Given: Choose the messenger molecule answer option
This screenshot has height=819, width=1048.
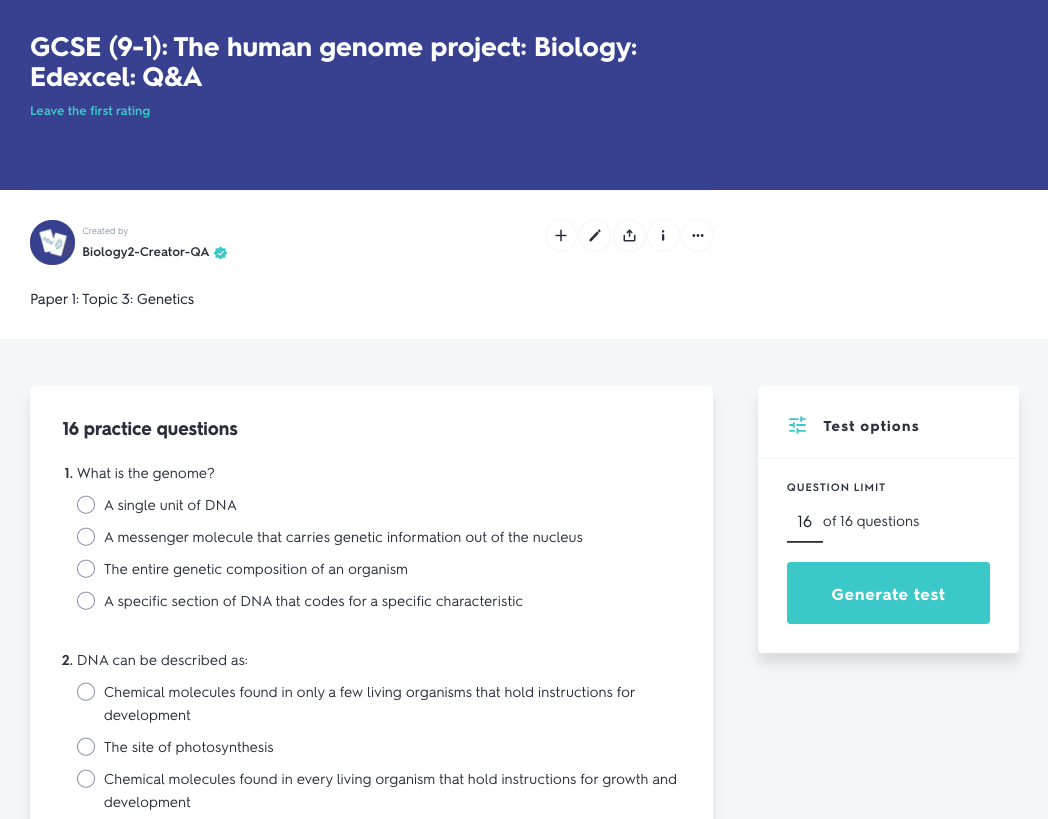Looking at the screenshot, I should coord(86,537).
